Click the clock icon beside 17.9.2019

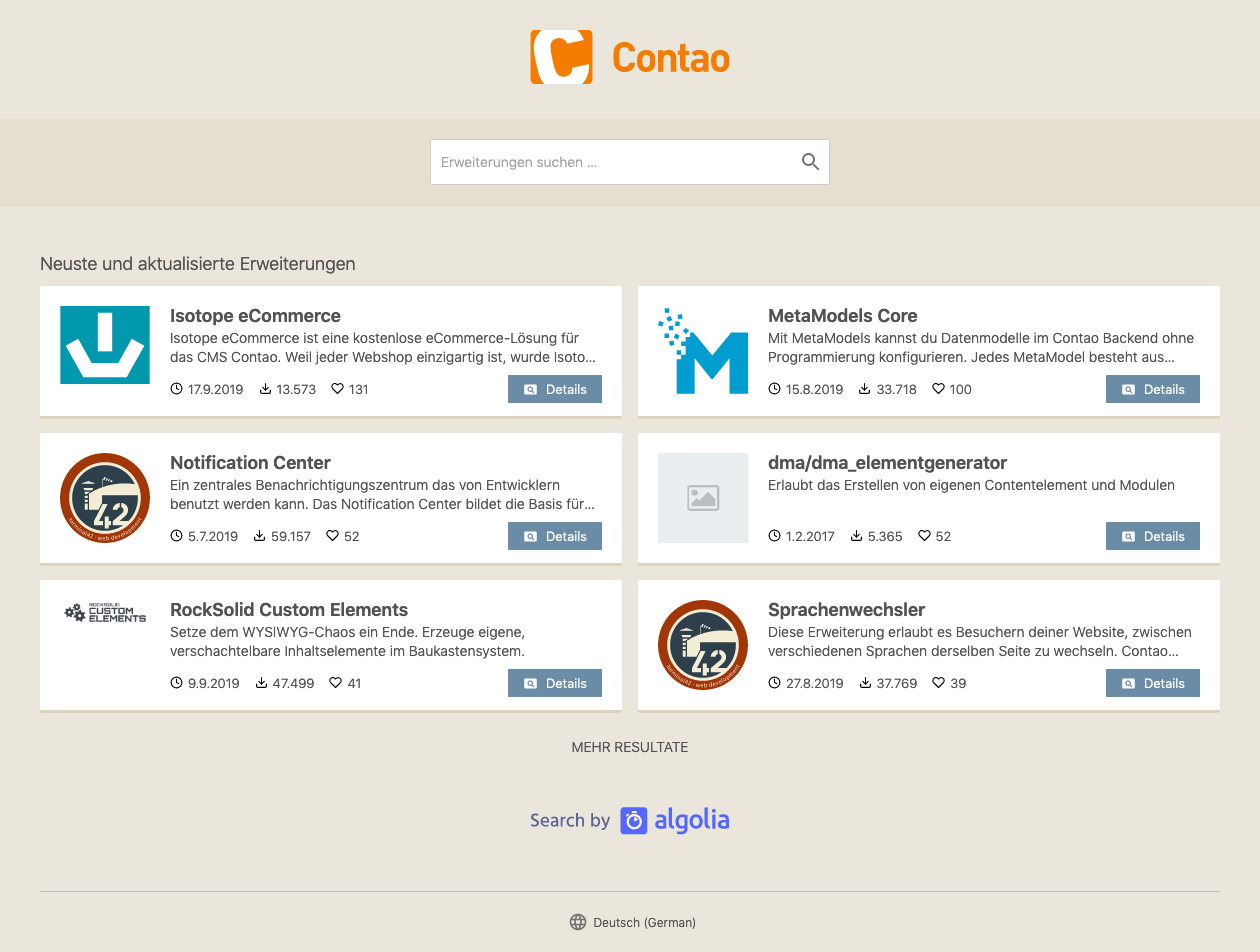[177, 389]
